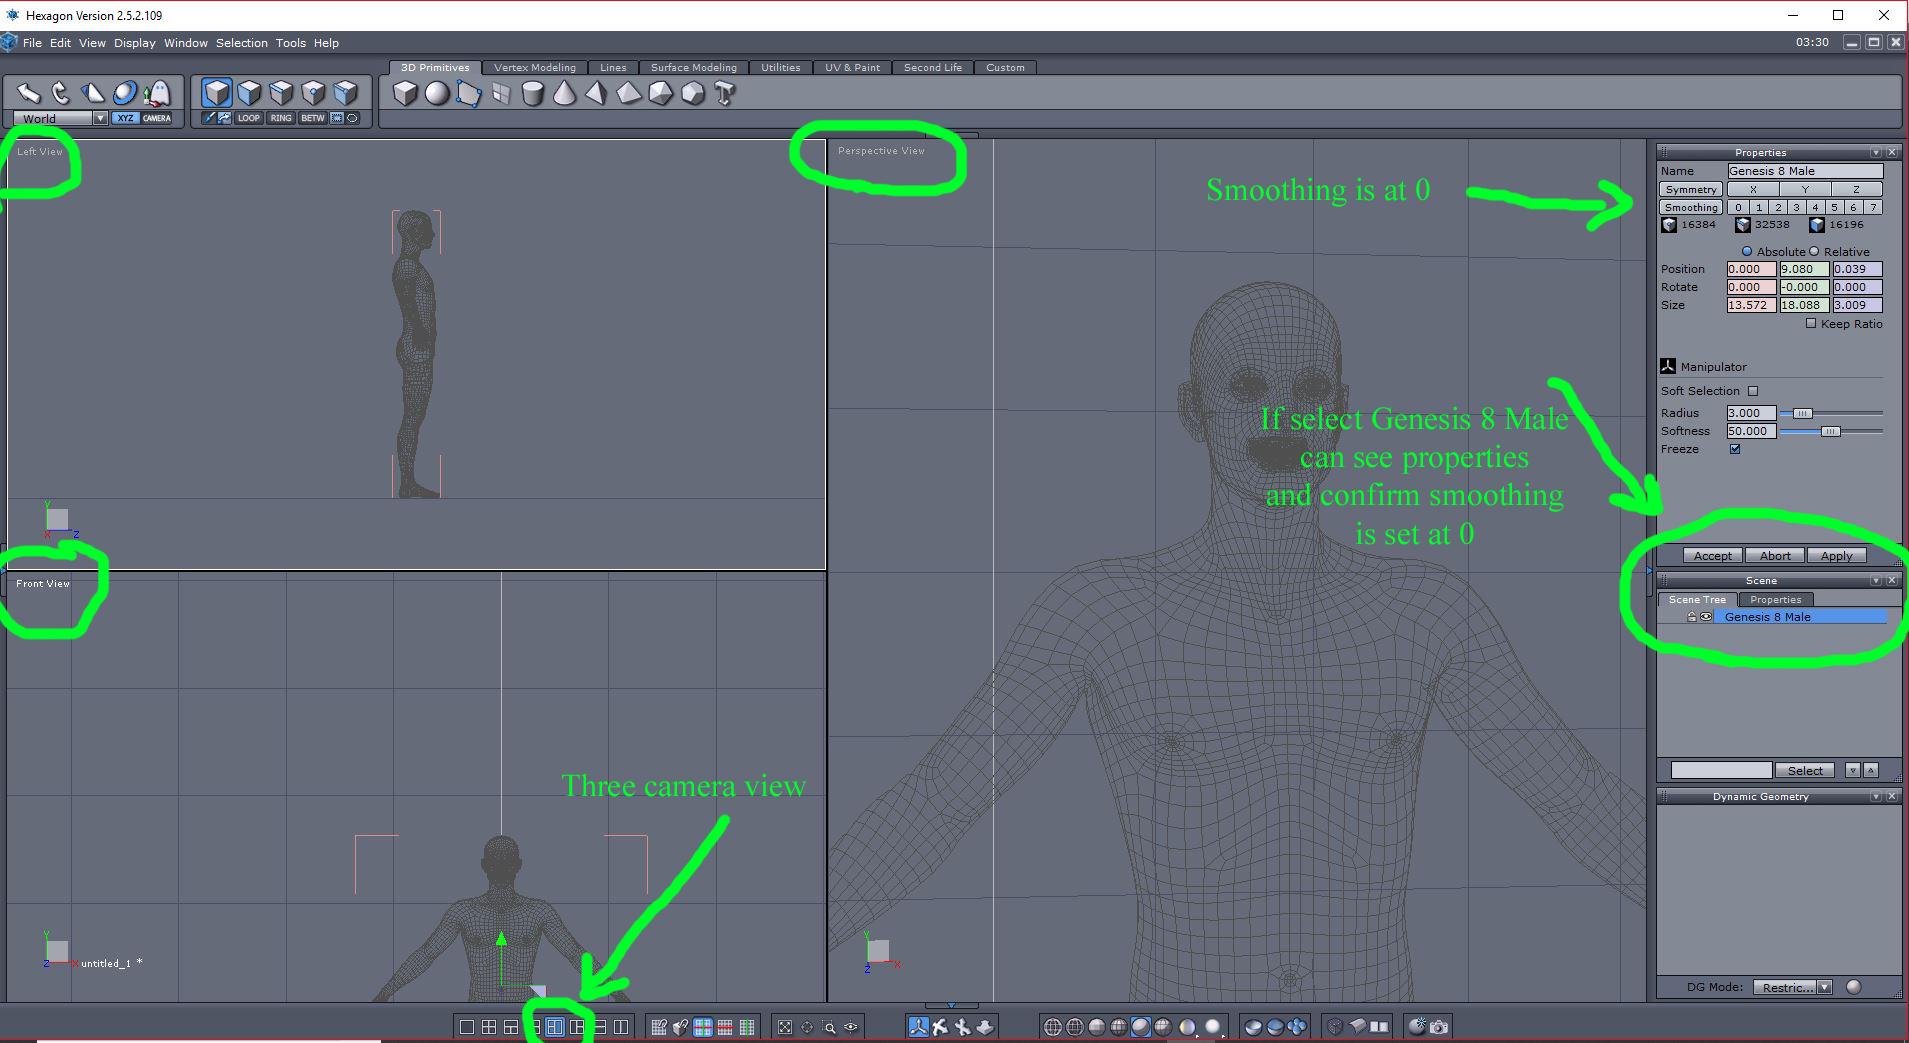The width and height of the screenshot is (1909, 1043).
Task: Activate the rotate manipulator tool
Action: click(61, 93)
